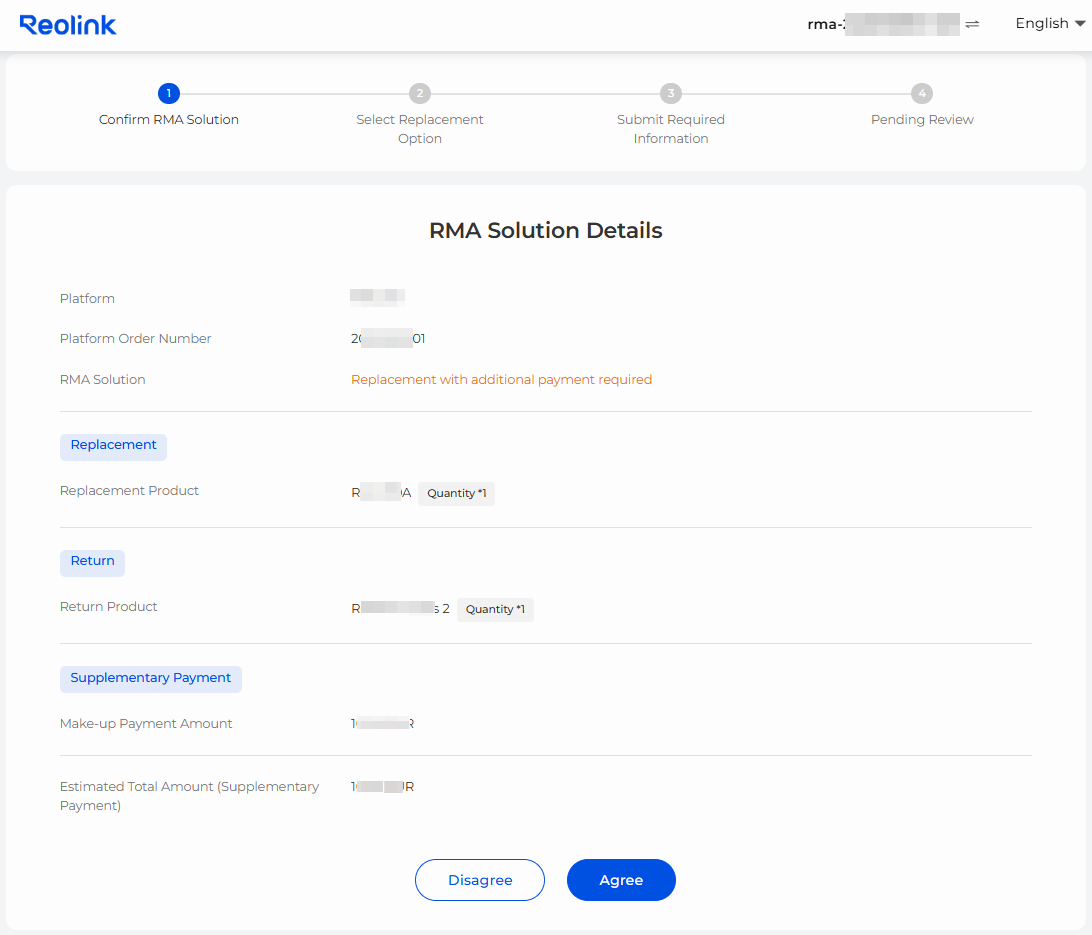Click the Supplementary Payment label tag
This screenshot has width=1092, height=935.
[150, 678]
